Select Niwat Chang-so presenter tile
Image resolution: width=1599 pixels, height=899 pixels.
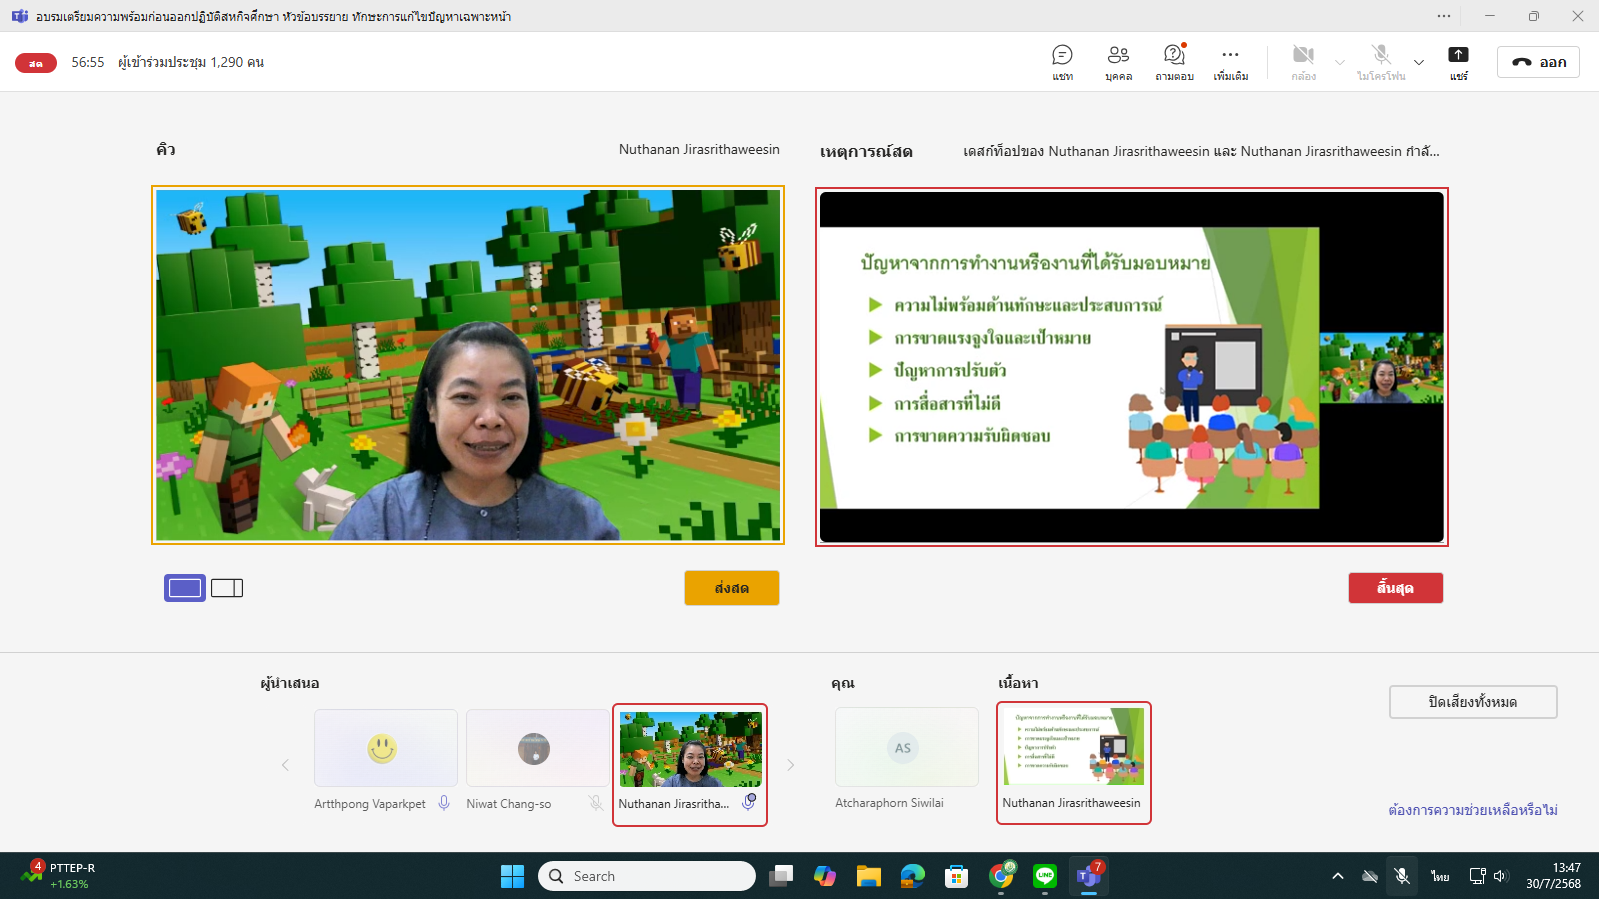537,748
